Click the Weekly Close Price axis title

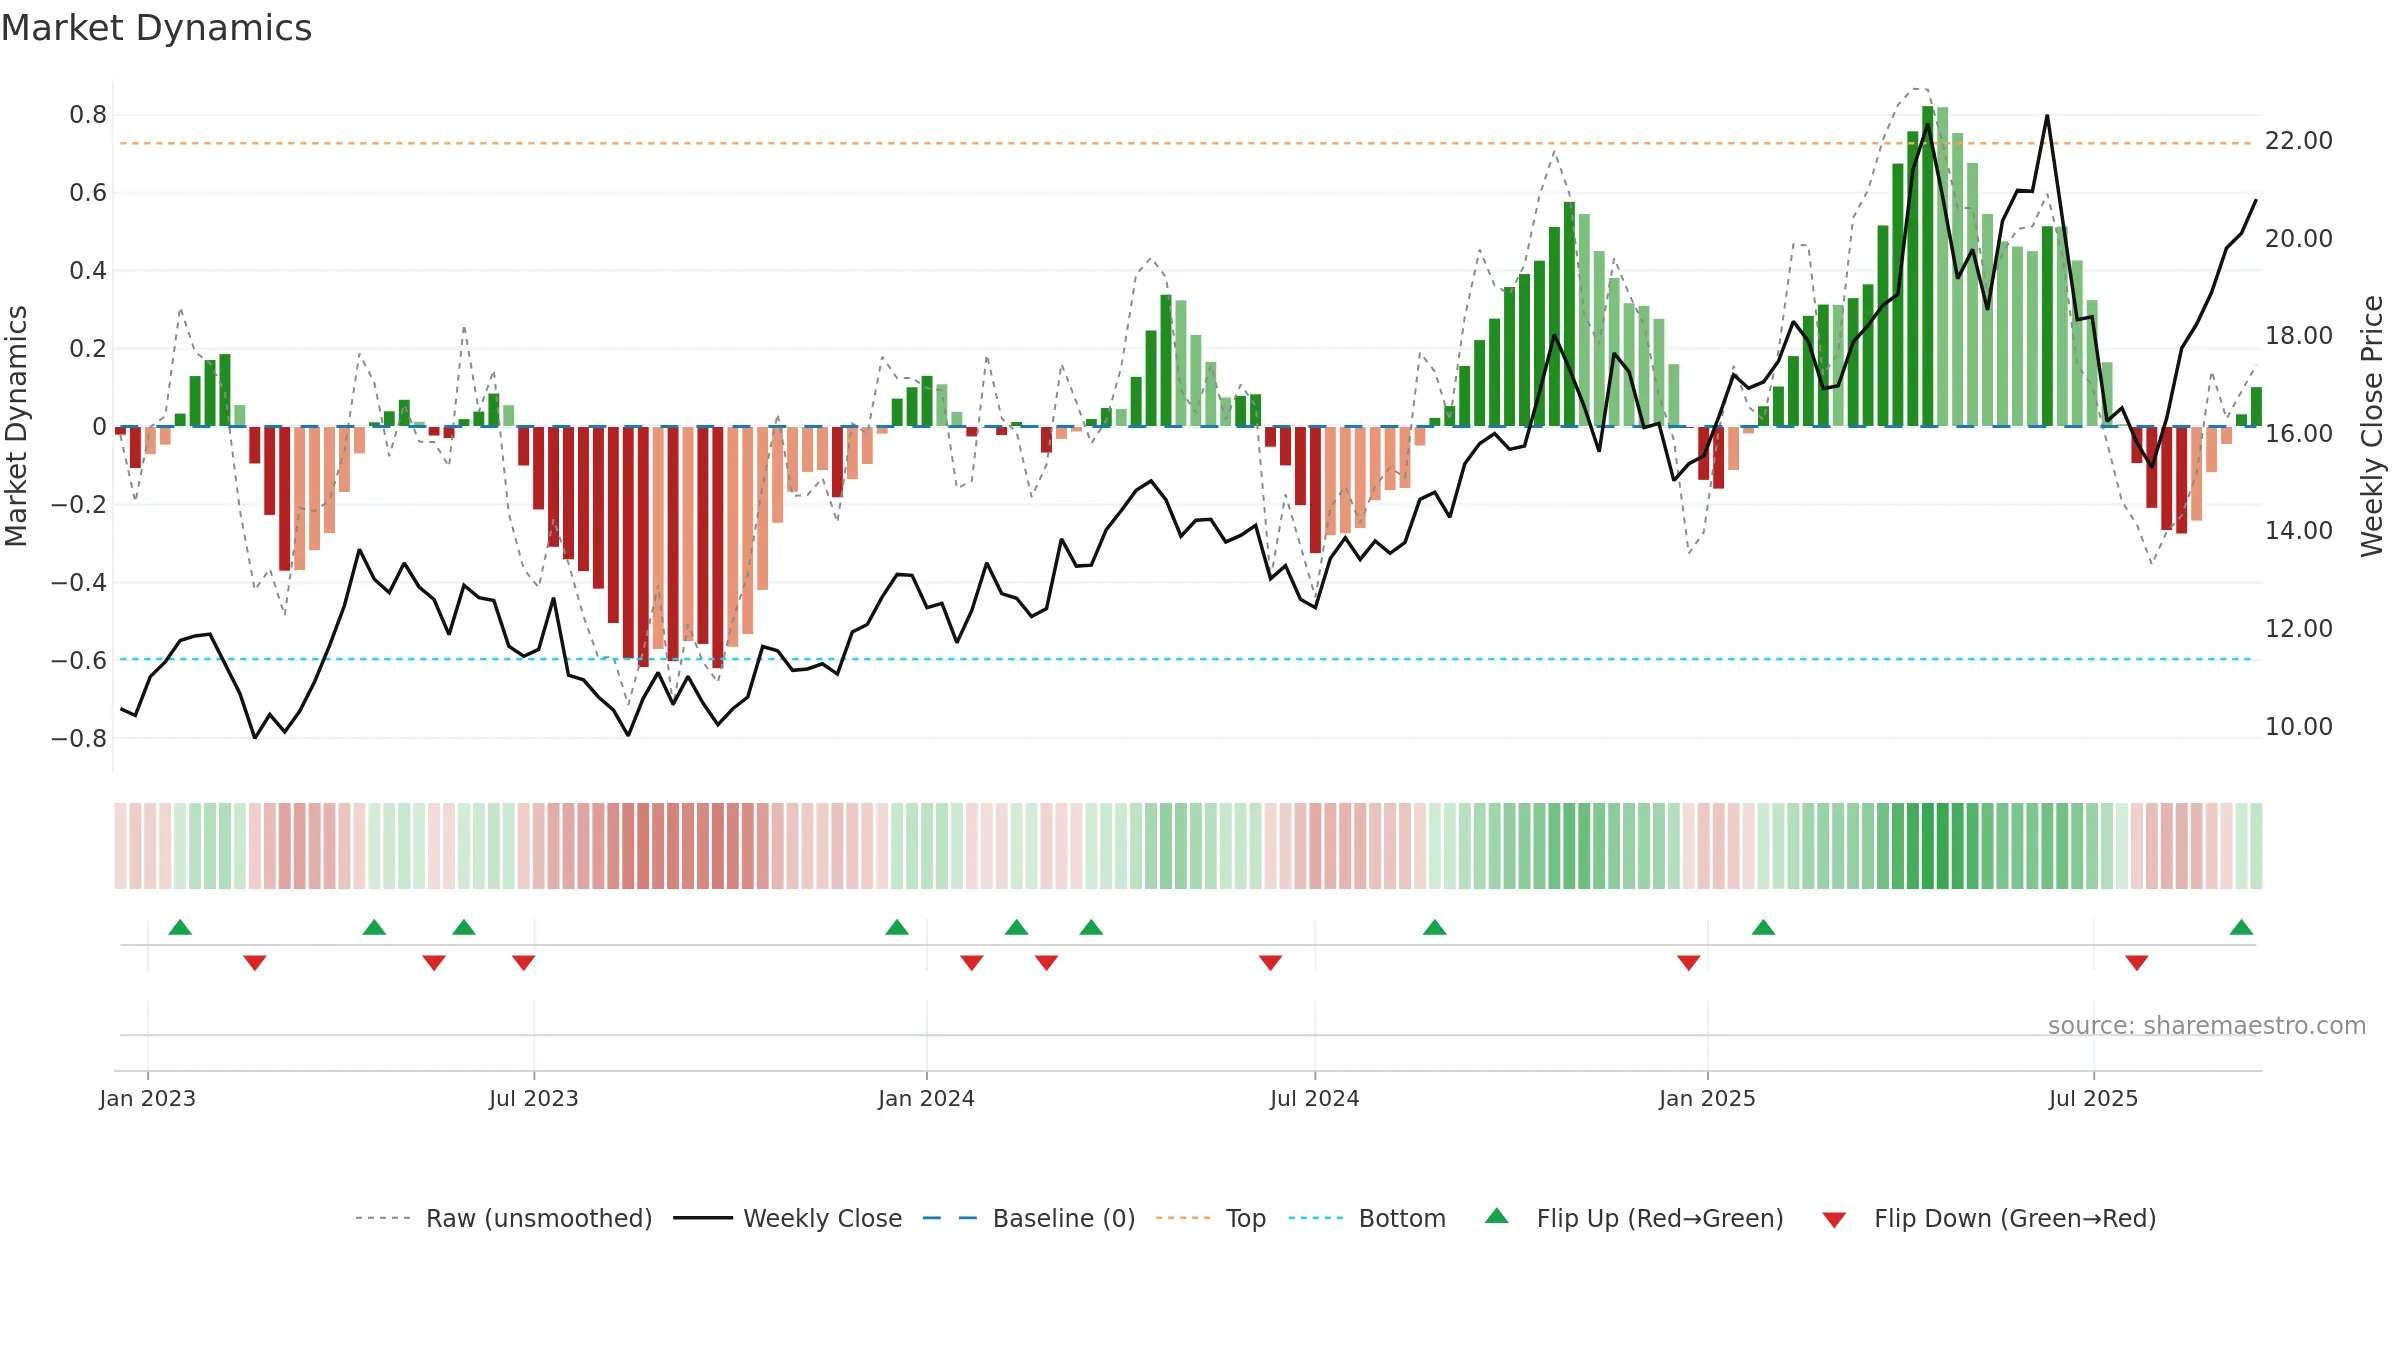pos(2372,426)
